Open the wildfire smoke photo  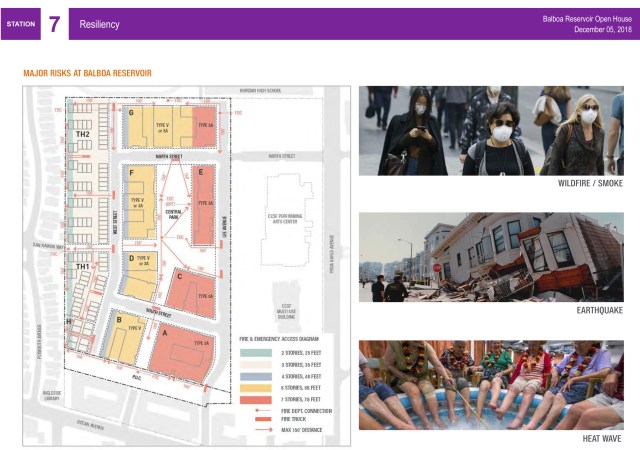(x=490, y=130)
